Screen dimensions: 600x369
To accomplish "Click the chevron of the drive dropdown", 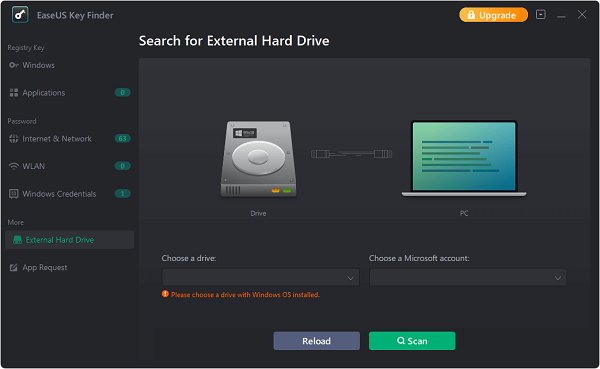I will [350, 278].
